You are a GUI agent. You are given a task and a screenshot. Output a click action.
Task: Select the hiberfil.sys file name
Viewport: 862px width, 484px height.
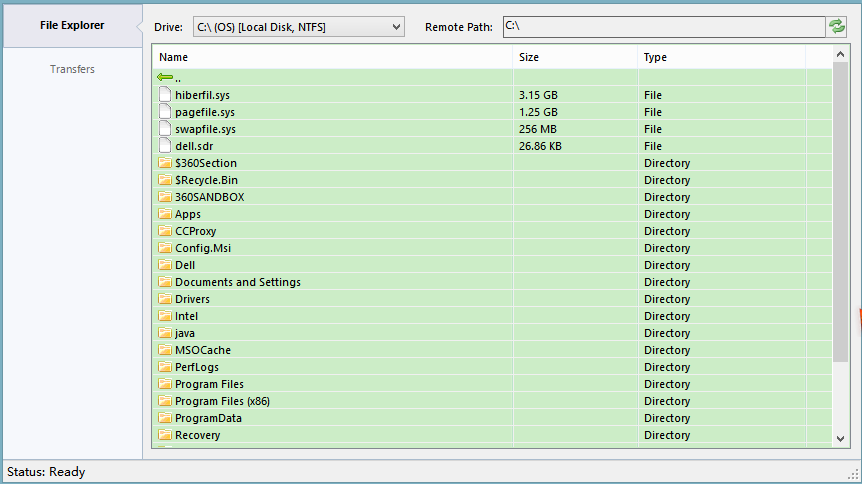[x=202, y=95]
